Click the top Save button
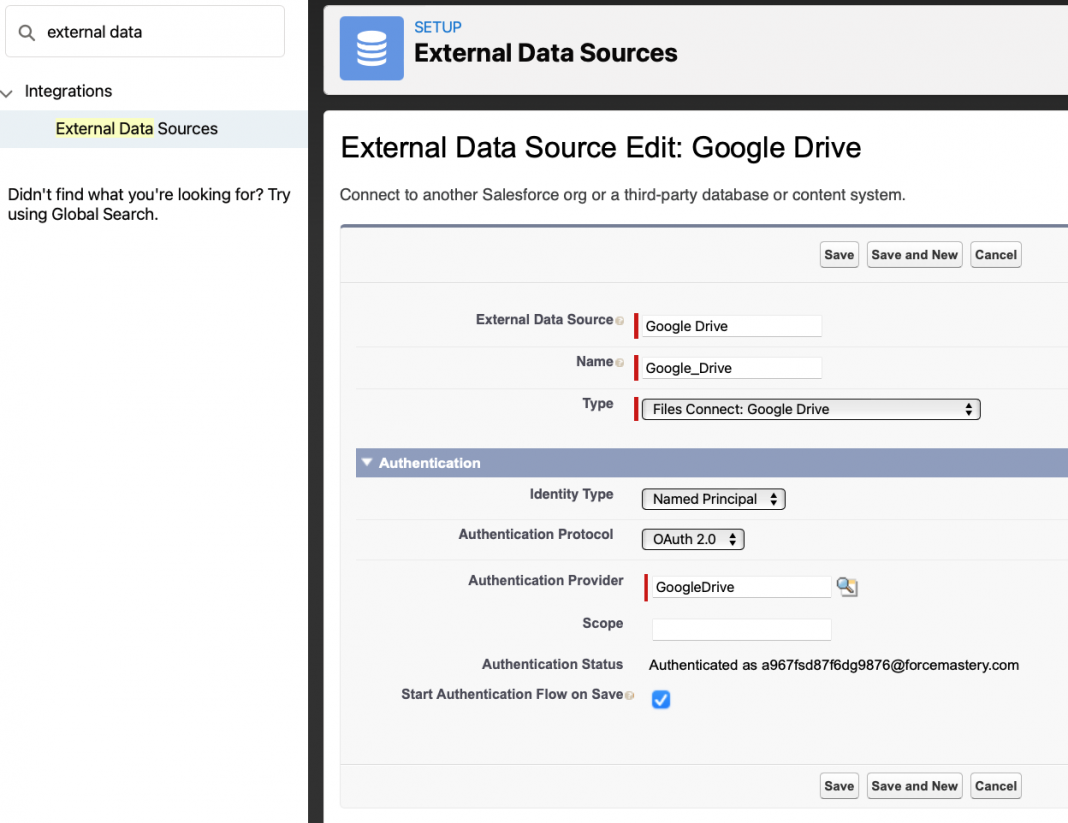 (839, 255)
